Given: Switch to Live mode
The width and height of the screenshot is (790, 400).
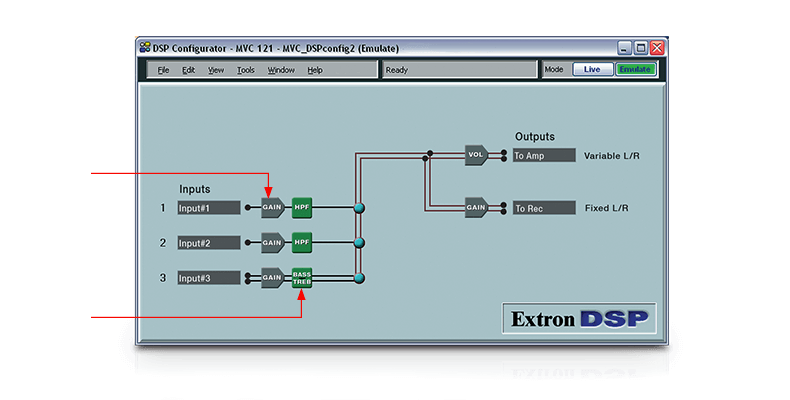Looking at the screenshot, I should pyautogui.click(x=592, y=70).
